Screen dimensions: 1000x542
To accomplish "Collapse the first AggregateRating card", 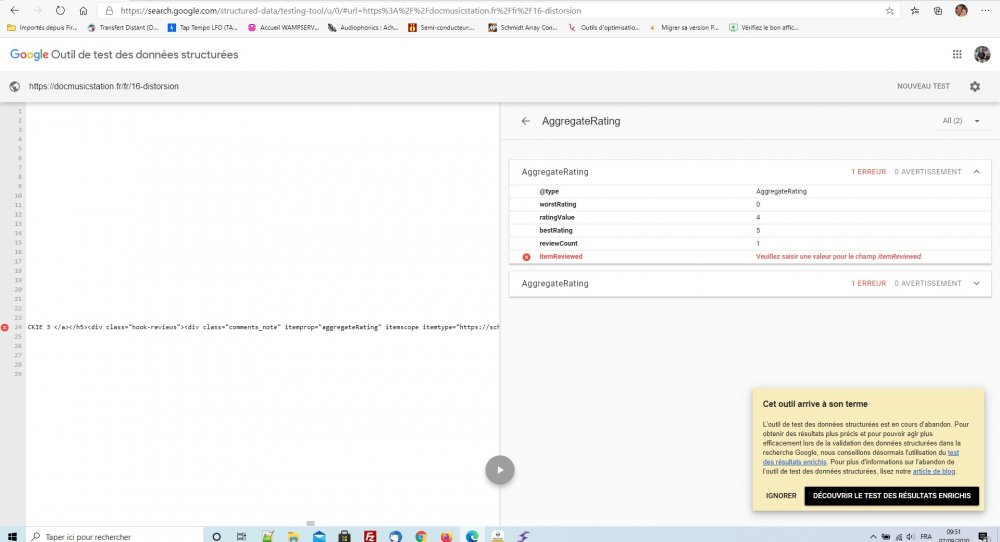I will point(976,172).
